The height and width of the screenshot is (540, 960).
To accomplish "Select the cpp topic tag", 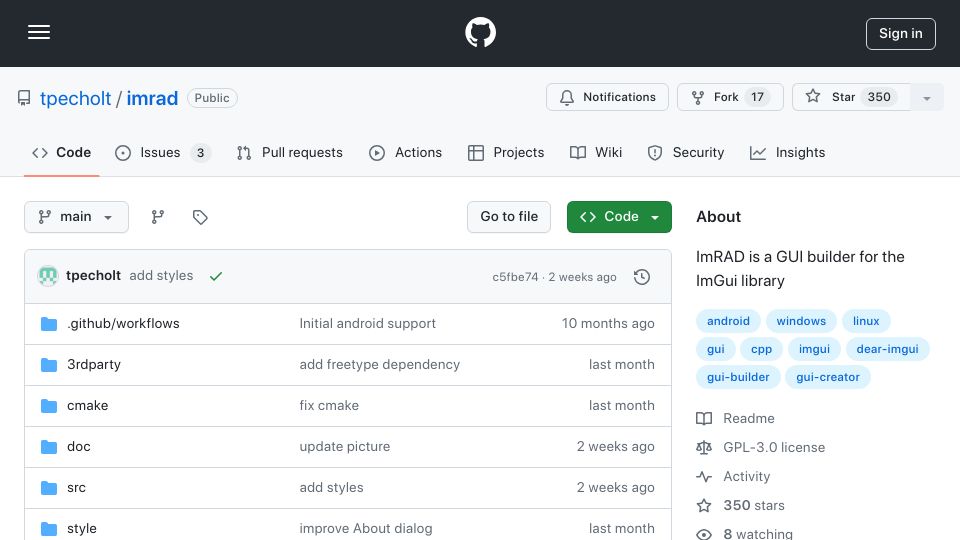I will 761,349.
